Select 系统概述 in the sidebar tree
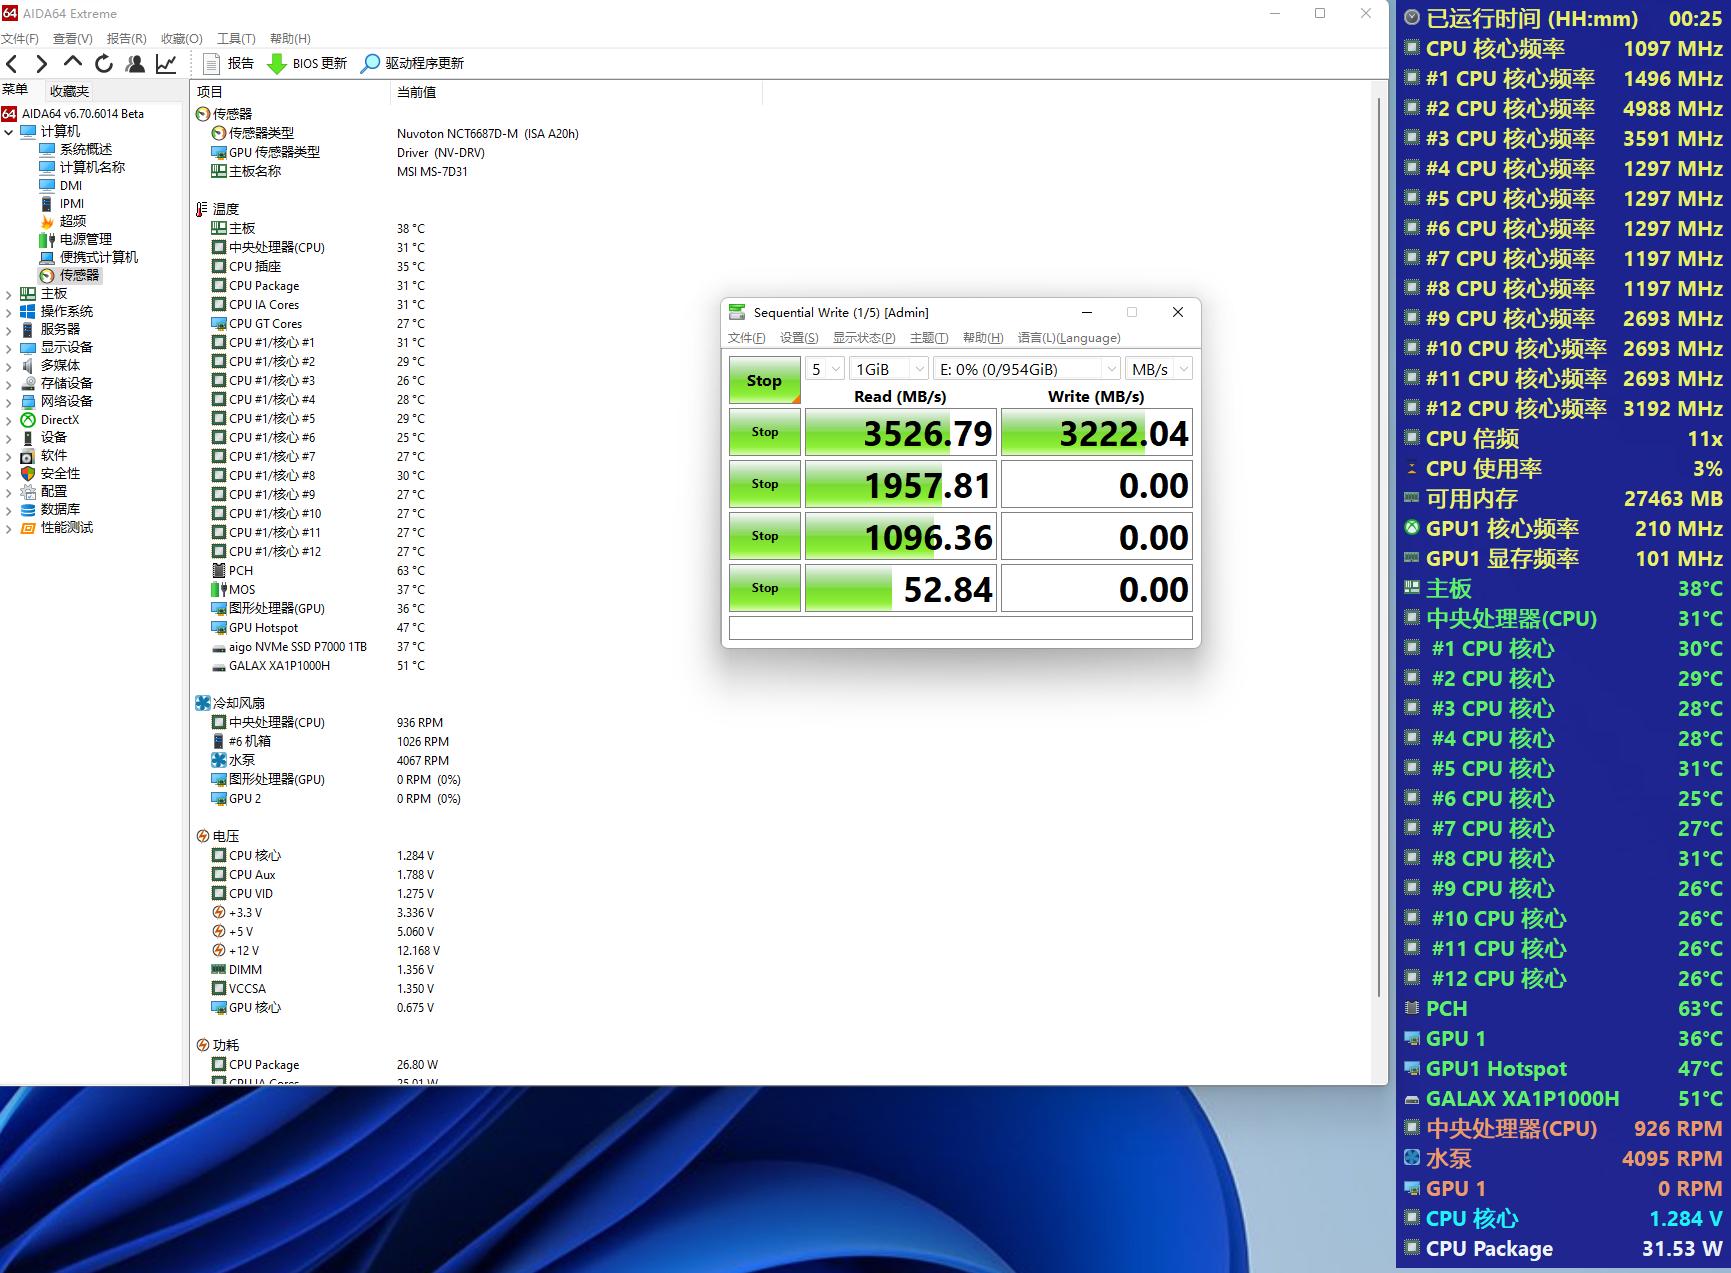The height and width of the screenshot is (1273, 1731). [85, 149]
